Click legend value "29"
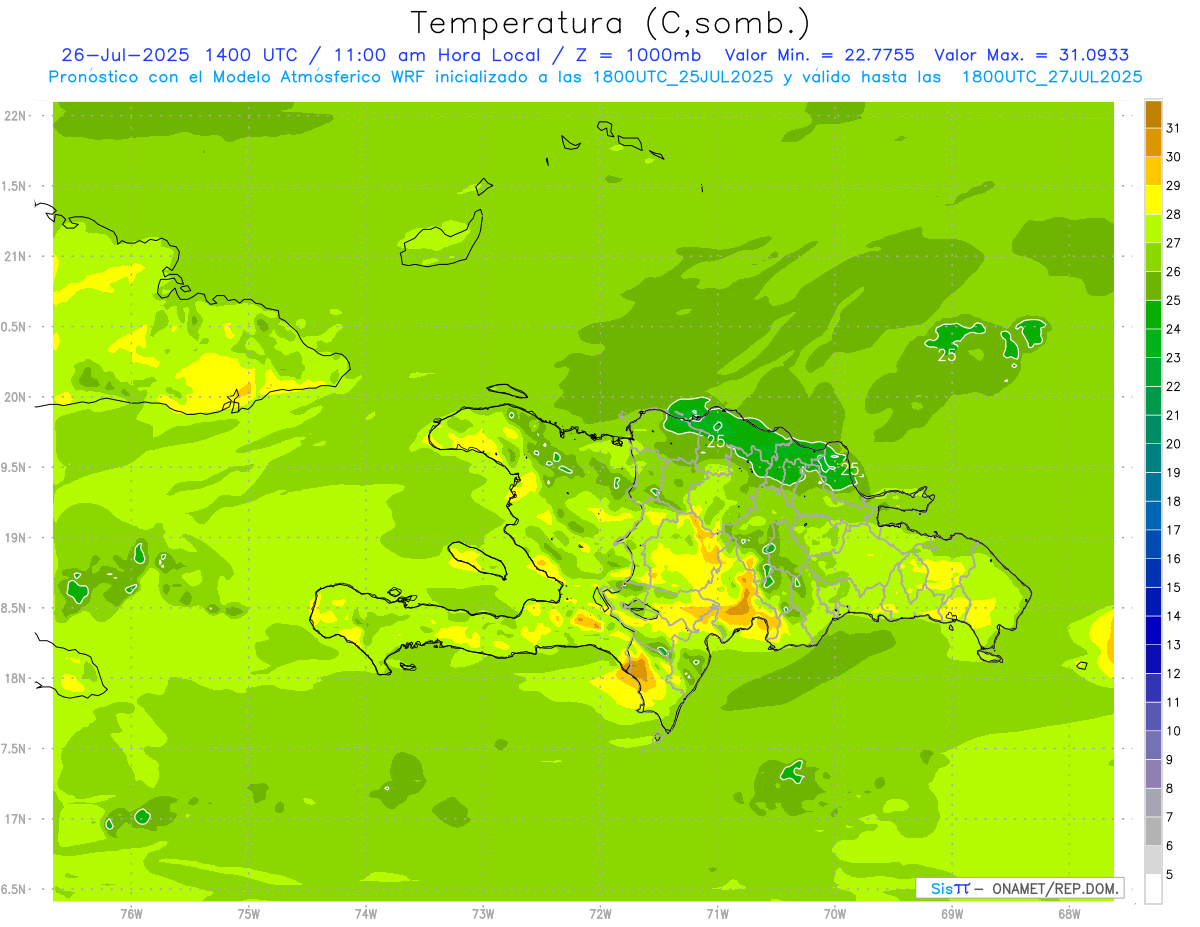This screenshot has height=927, width=1200. (x=1174, y=185)
